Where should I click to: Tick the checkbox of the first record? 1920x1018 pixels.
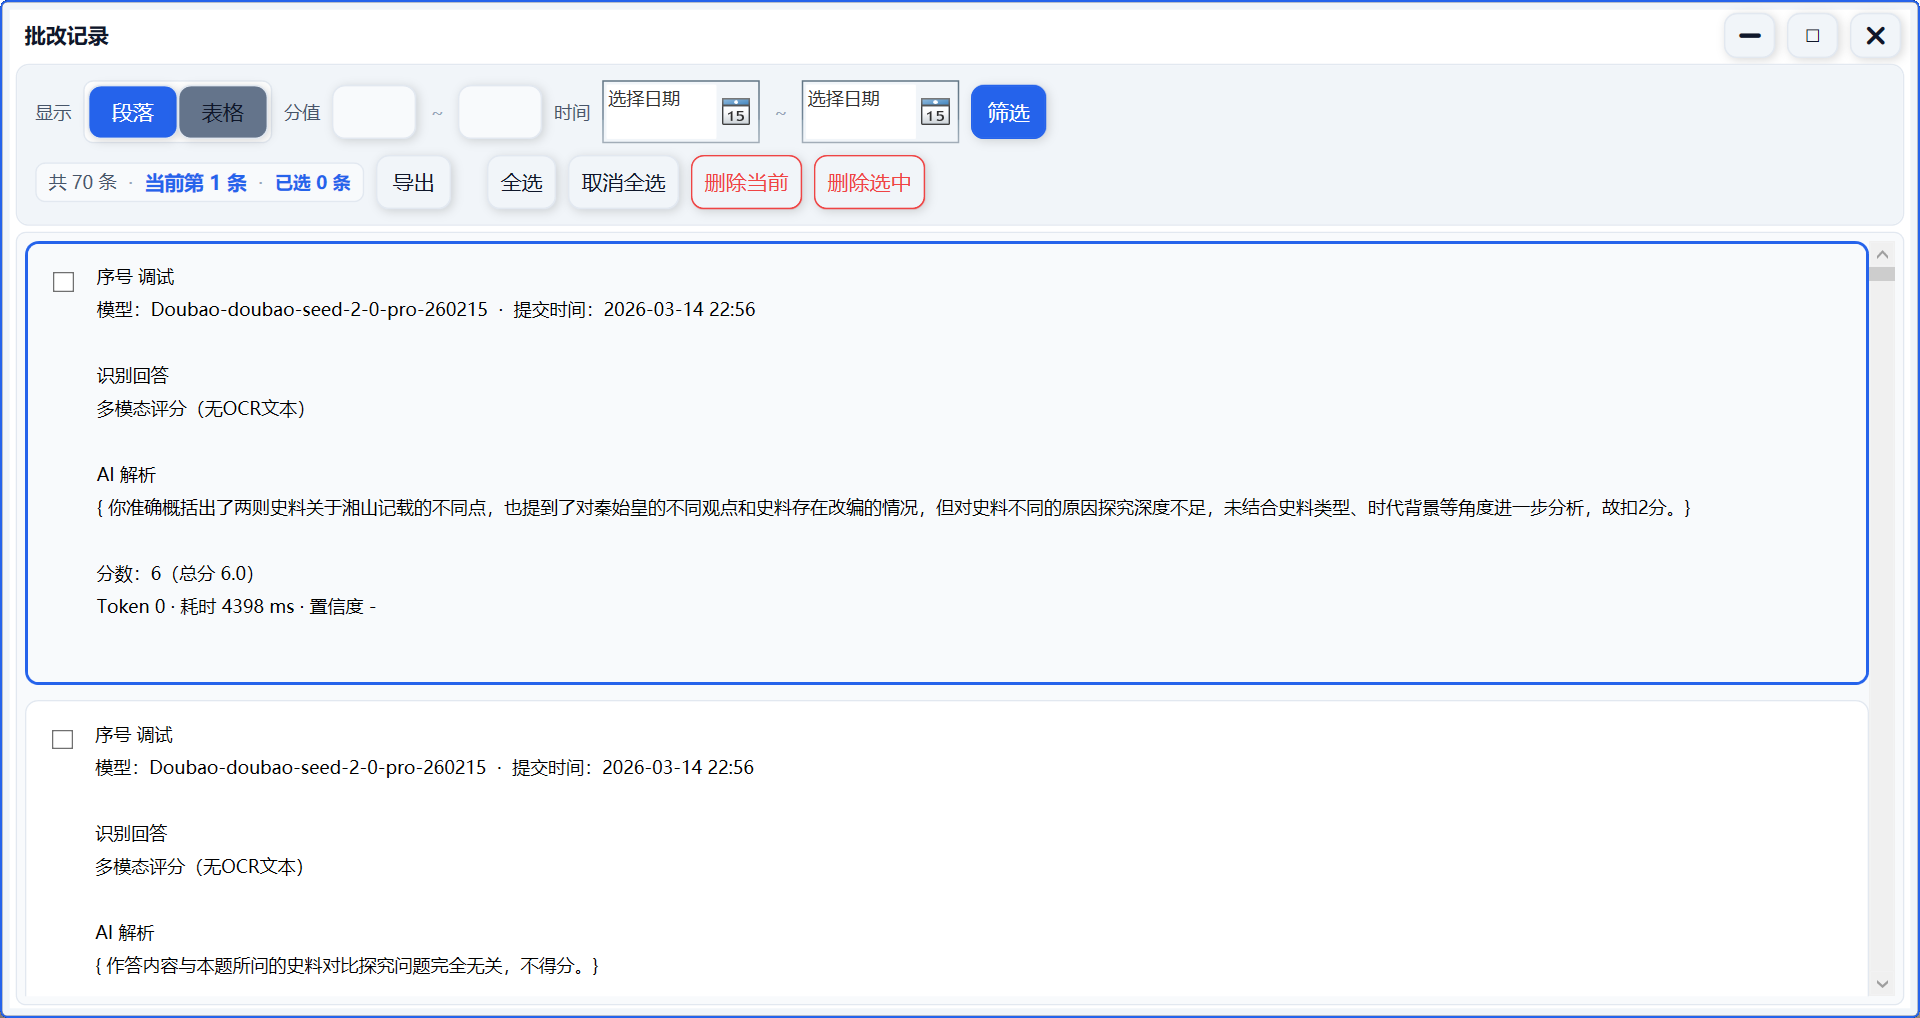pyautogui.click(x=64, y=282)
